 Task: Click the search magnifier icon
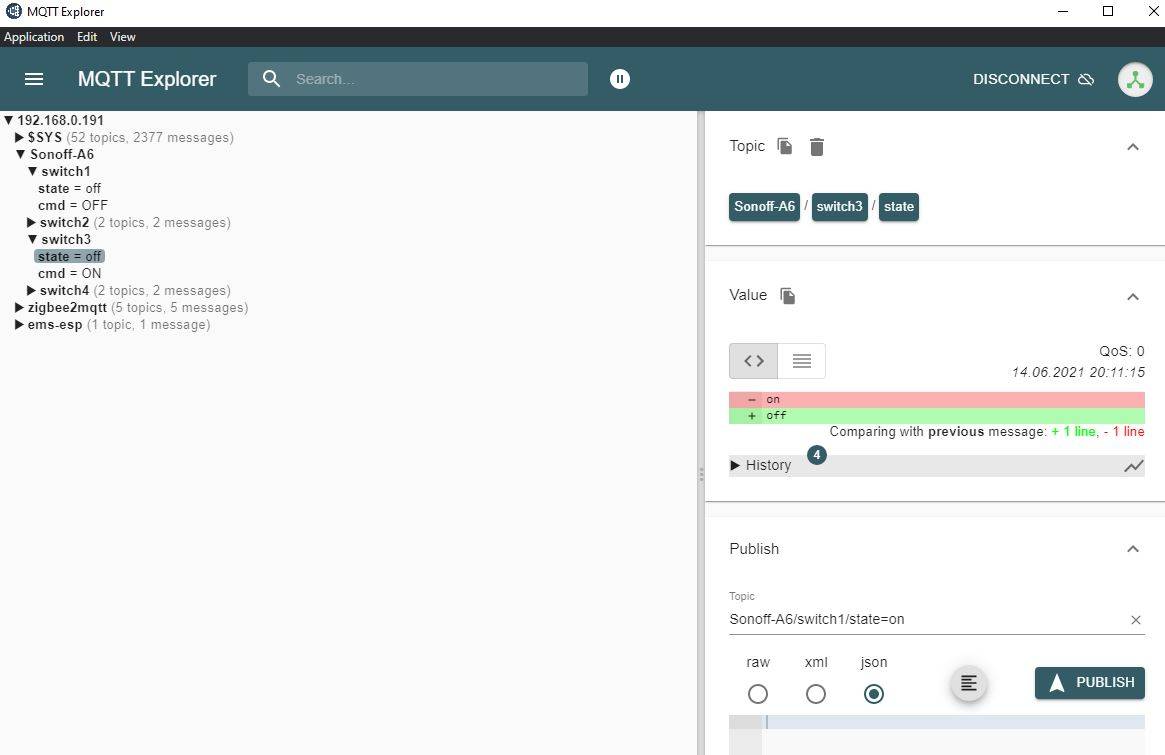[x=271, y=79]
